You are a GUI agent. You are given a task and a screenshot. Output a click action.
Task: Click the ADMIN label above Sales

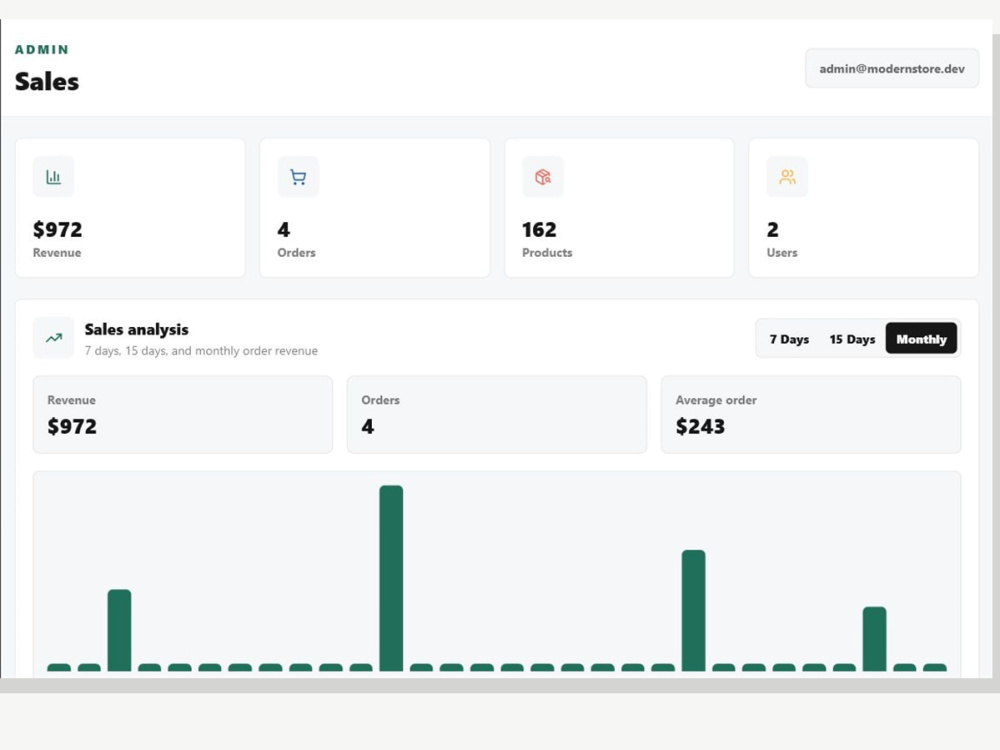[x=41, y=50]
